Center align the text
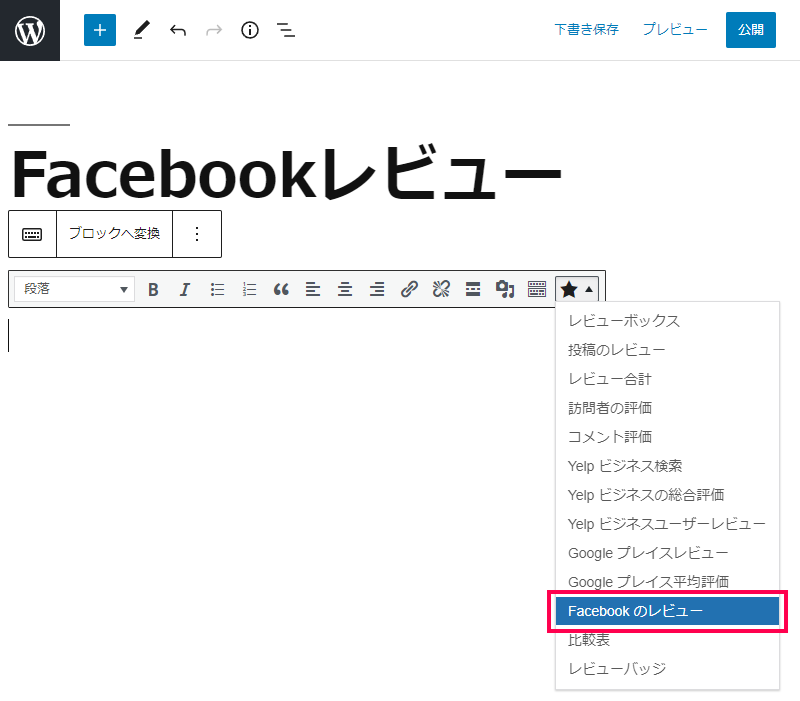This screenshot has width=800, height=701. (345, 289)
